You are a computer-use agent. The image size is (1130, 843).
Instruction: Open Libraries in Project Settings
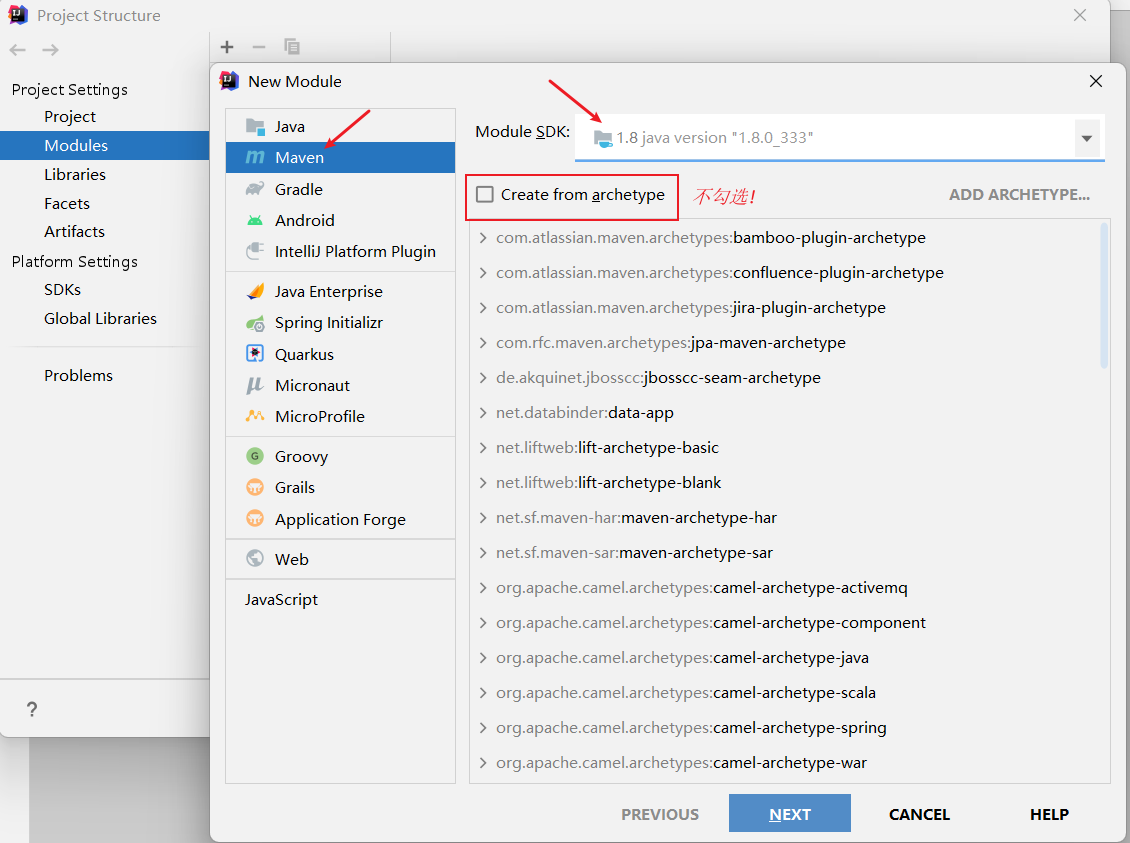point(75,174)
